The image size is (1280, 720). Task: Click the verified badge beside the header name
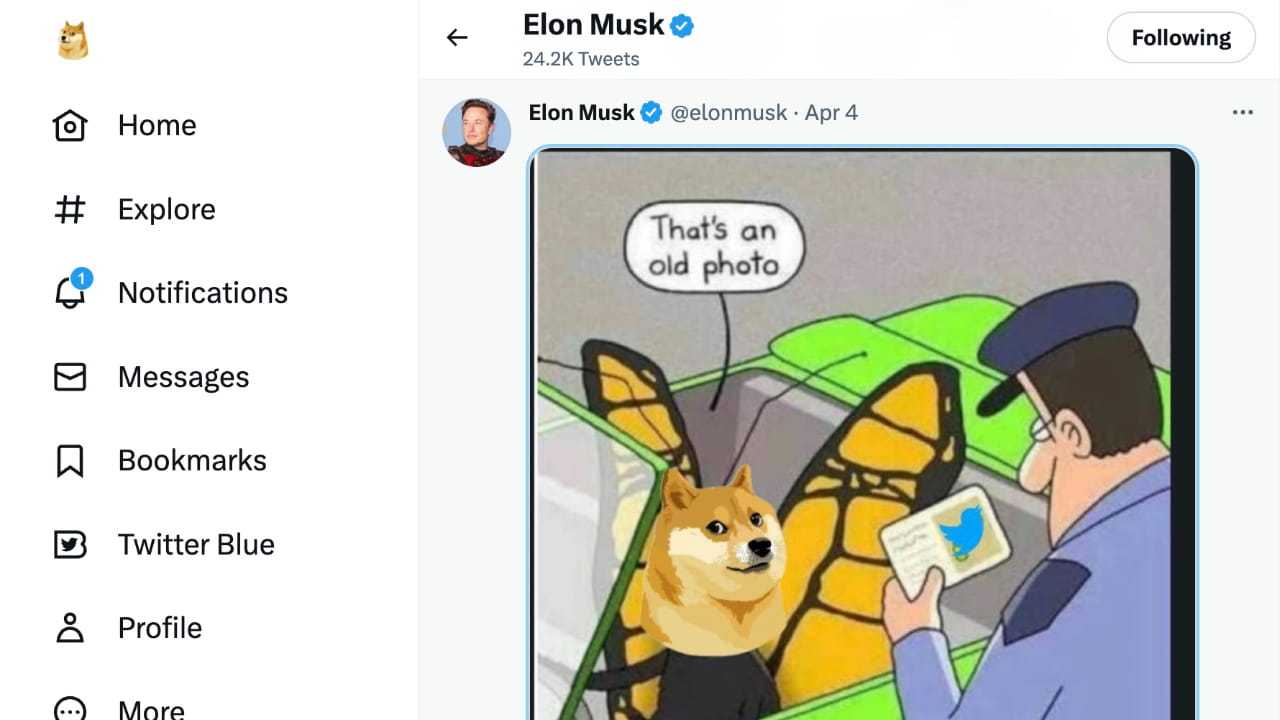[x=682, y=26]
